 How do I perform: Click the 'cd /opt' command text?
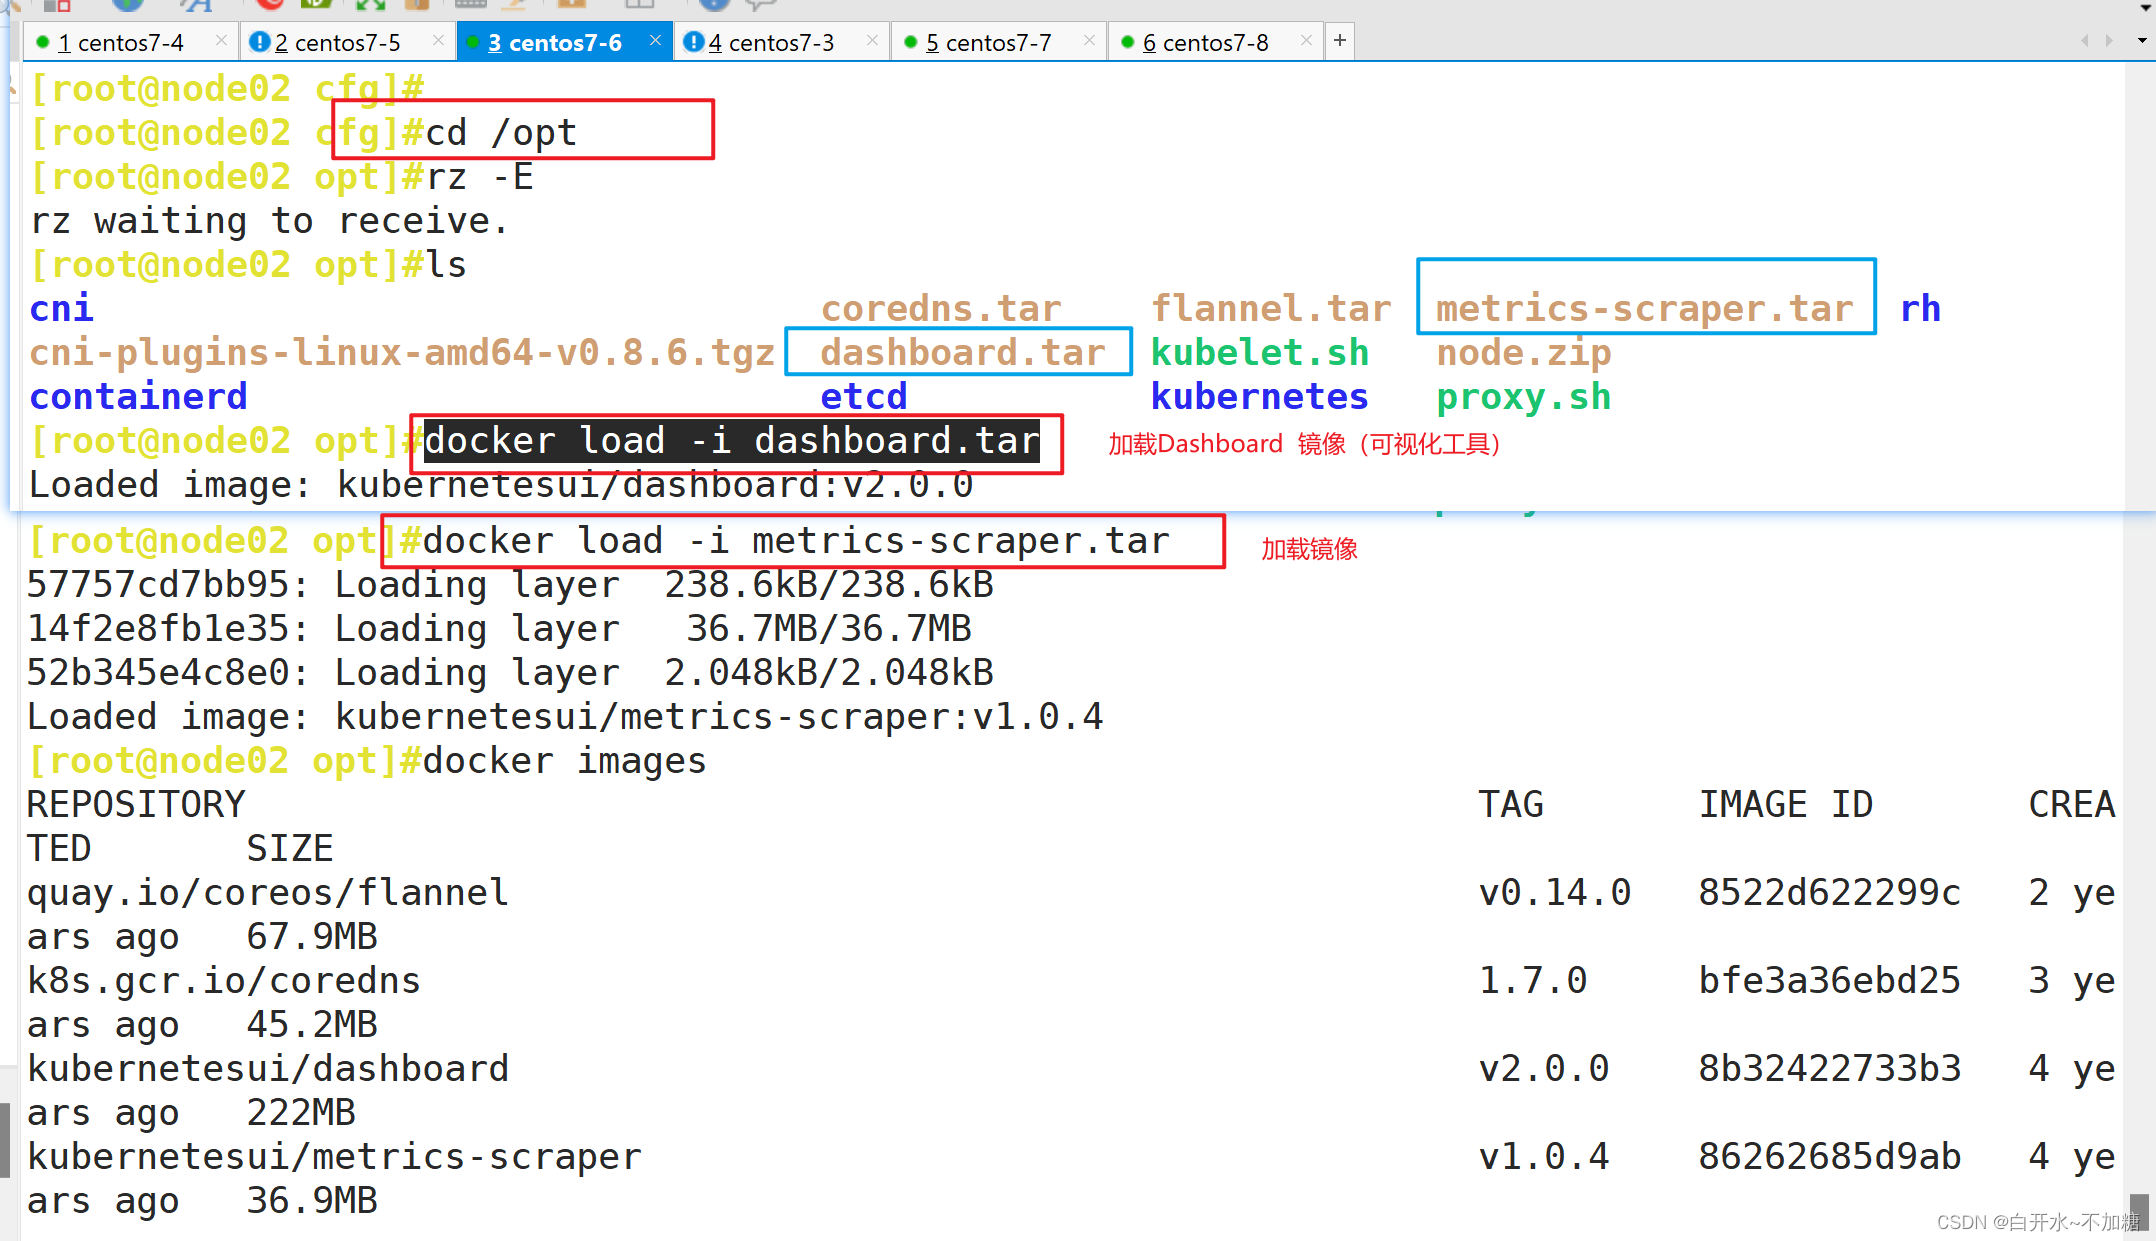pyautogui.click(x=502, y=133)
